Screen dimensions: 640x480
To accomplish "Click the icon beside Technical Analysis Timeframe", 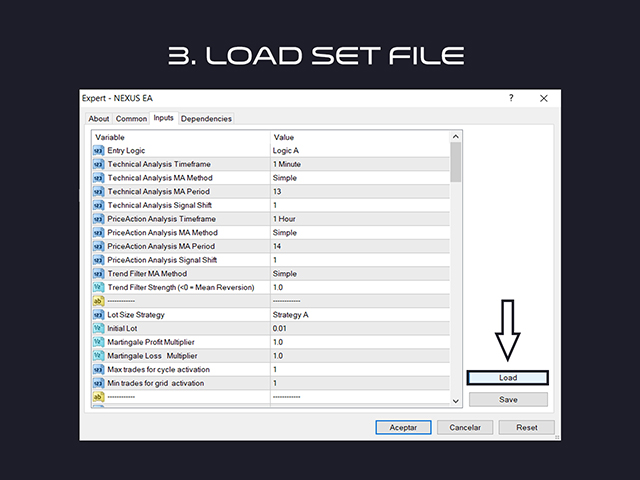I will click(x=98, y=164).
